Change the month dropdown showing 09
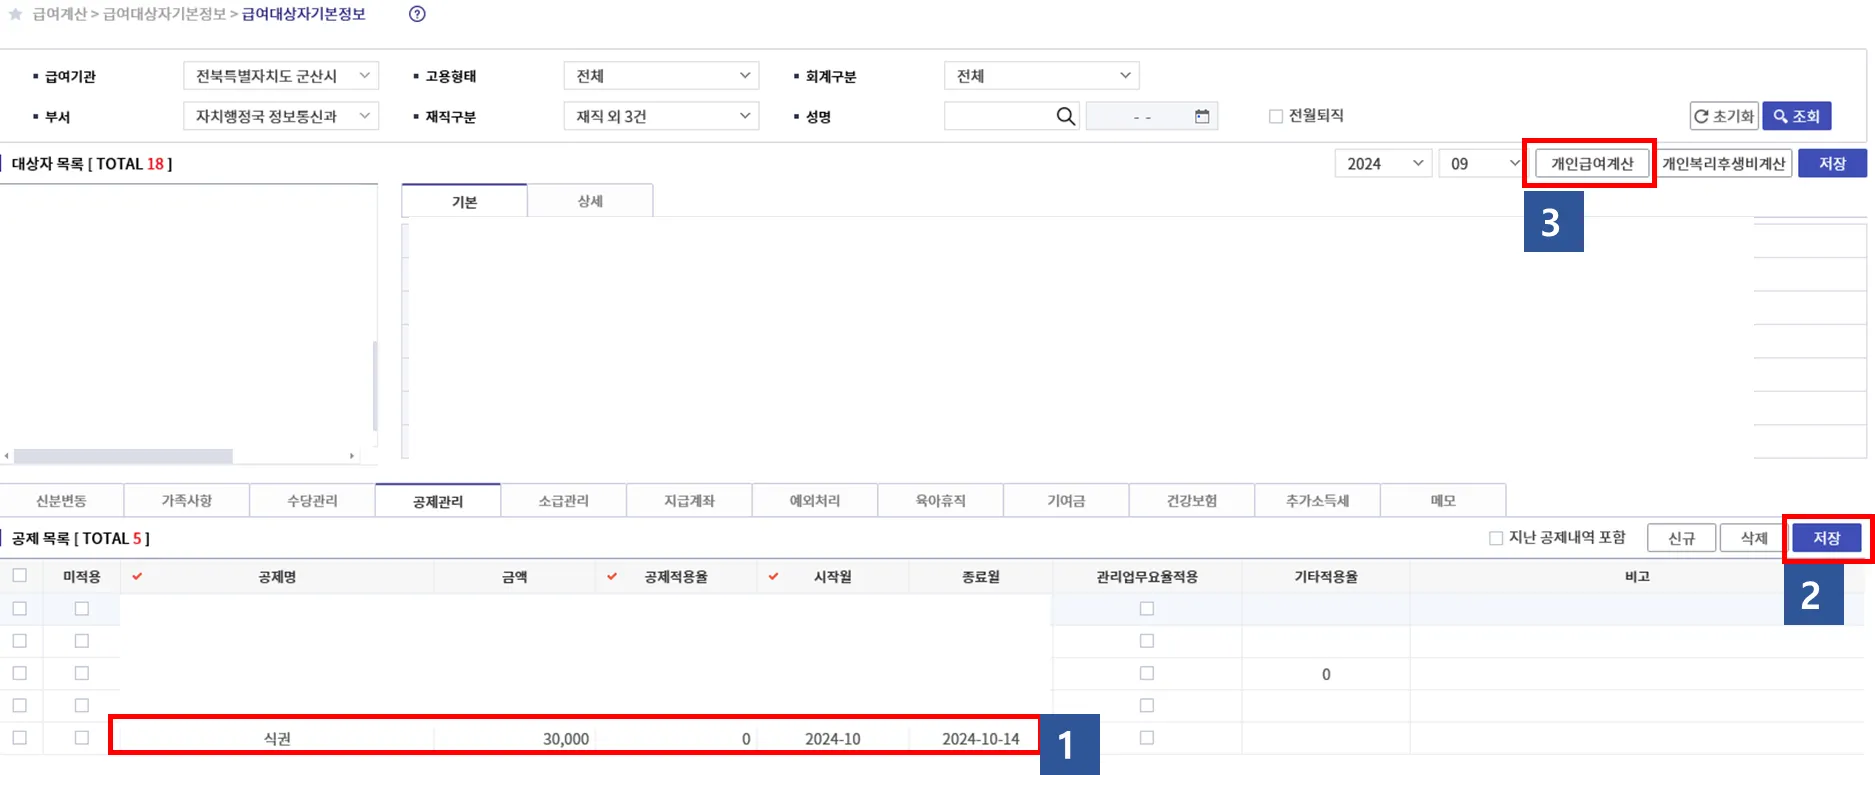Viewport: 1875px width, 790px height. pyautogui.click(x=1481, y=164)
